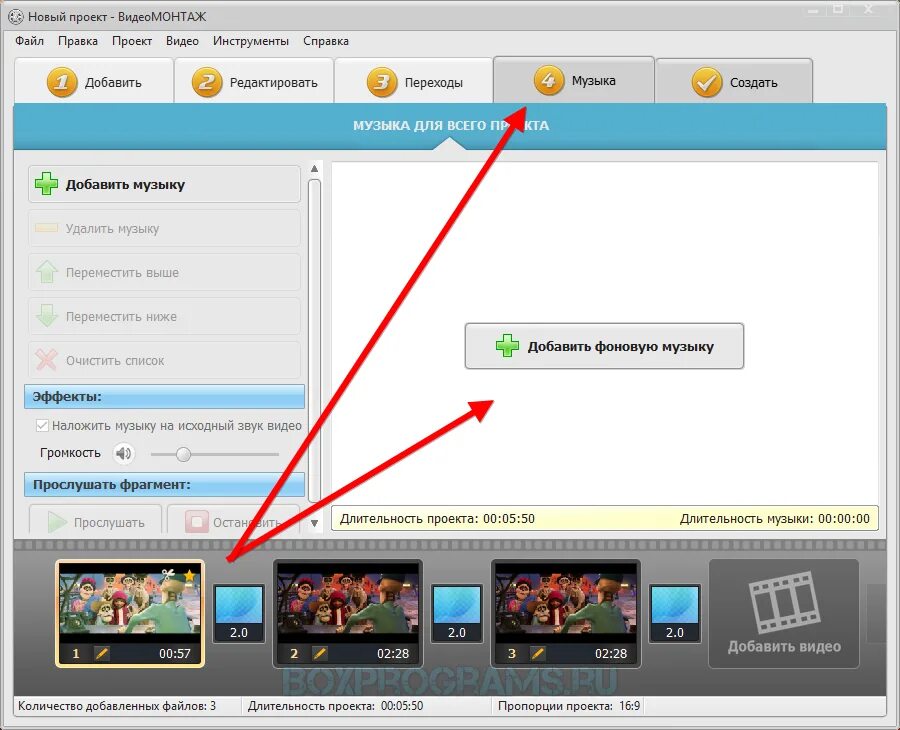Click the pencil edit icon on clip 2
This screenshot has width=900, height=730.
point(320,653)
